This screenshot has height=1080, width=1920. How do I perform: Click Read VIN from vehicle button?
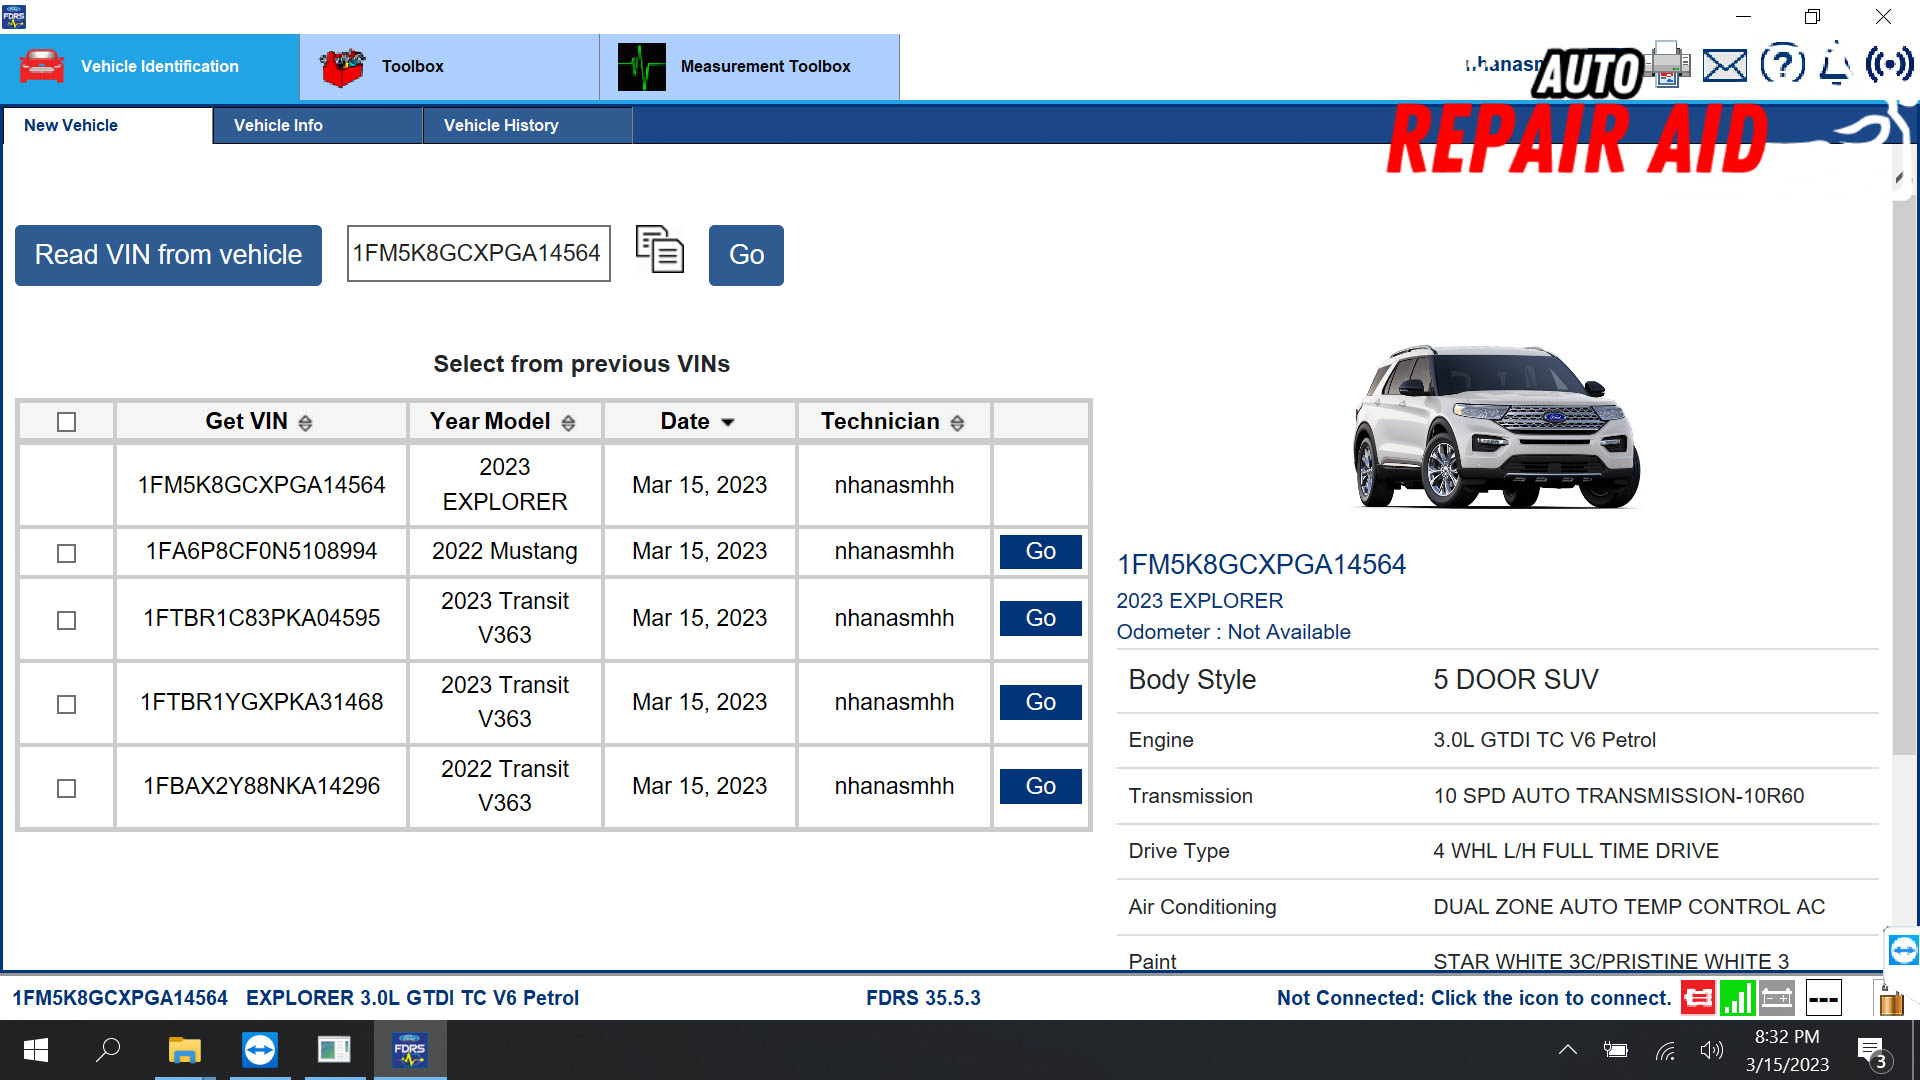tap(167, 255)
